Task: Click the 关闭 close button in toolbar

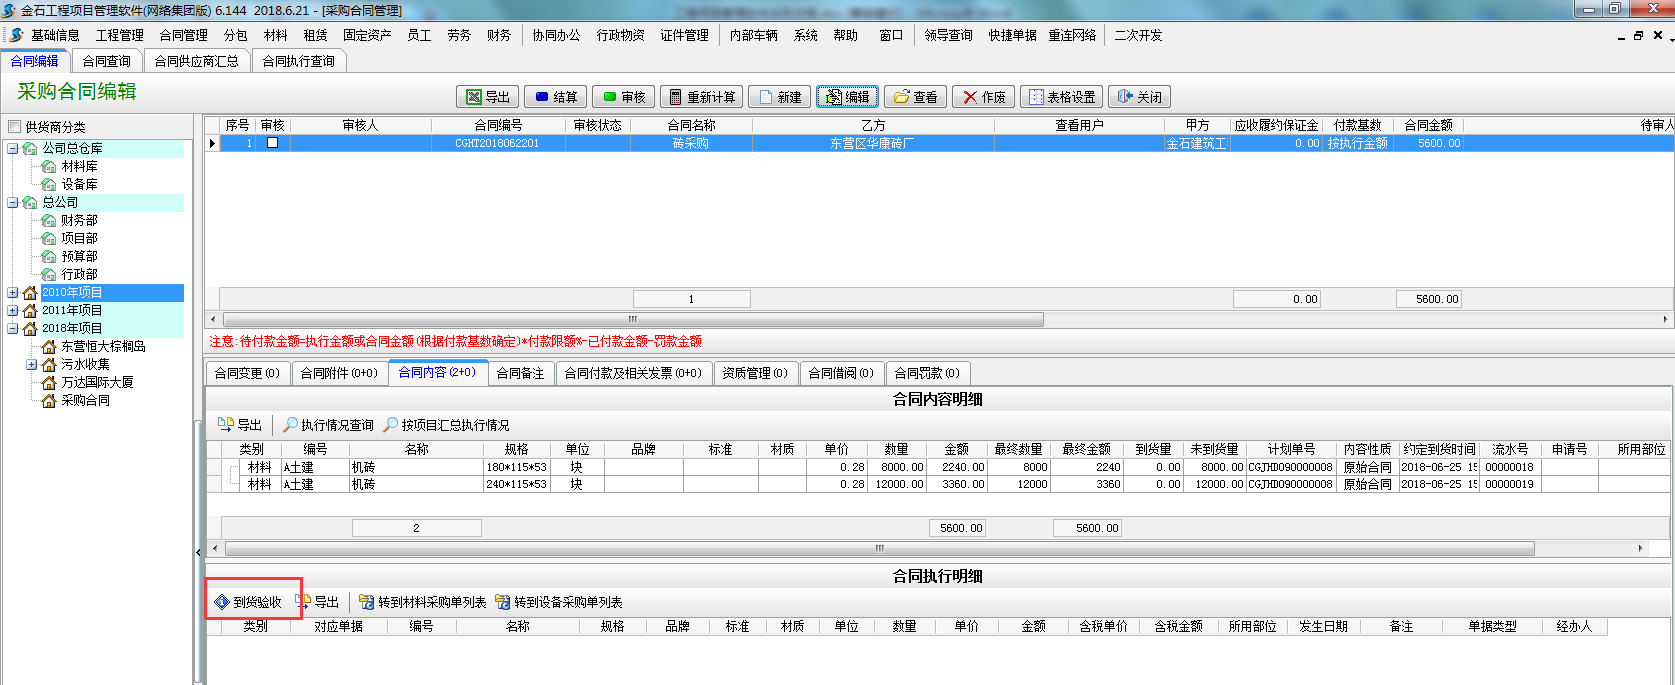Action: pyautogui.click(x=1139, y=97)
